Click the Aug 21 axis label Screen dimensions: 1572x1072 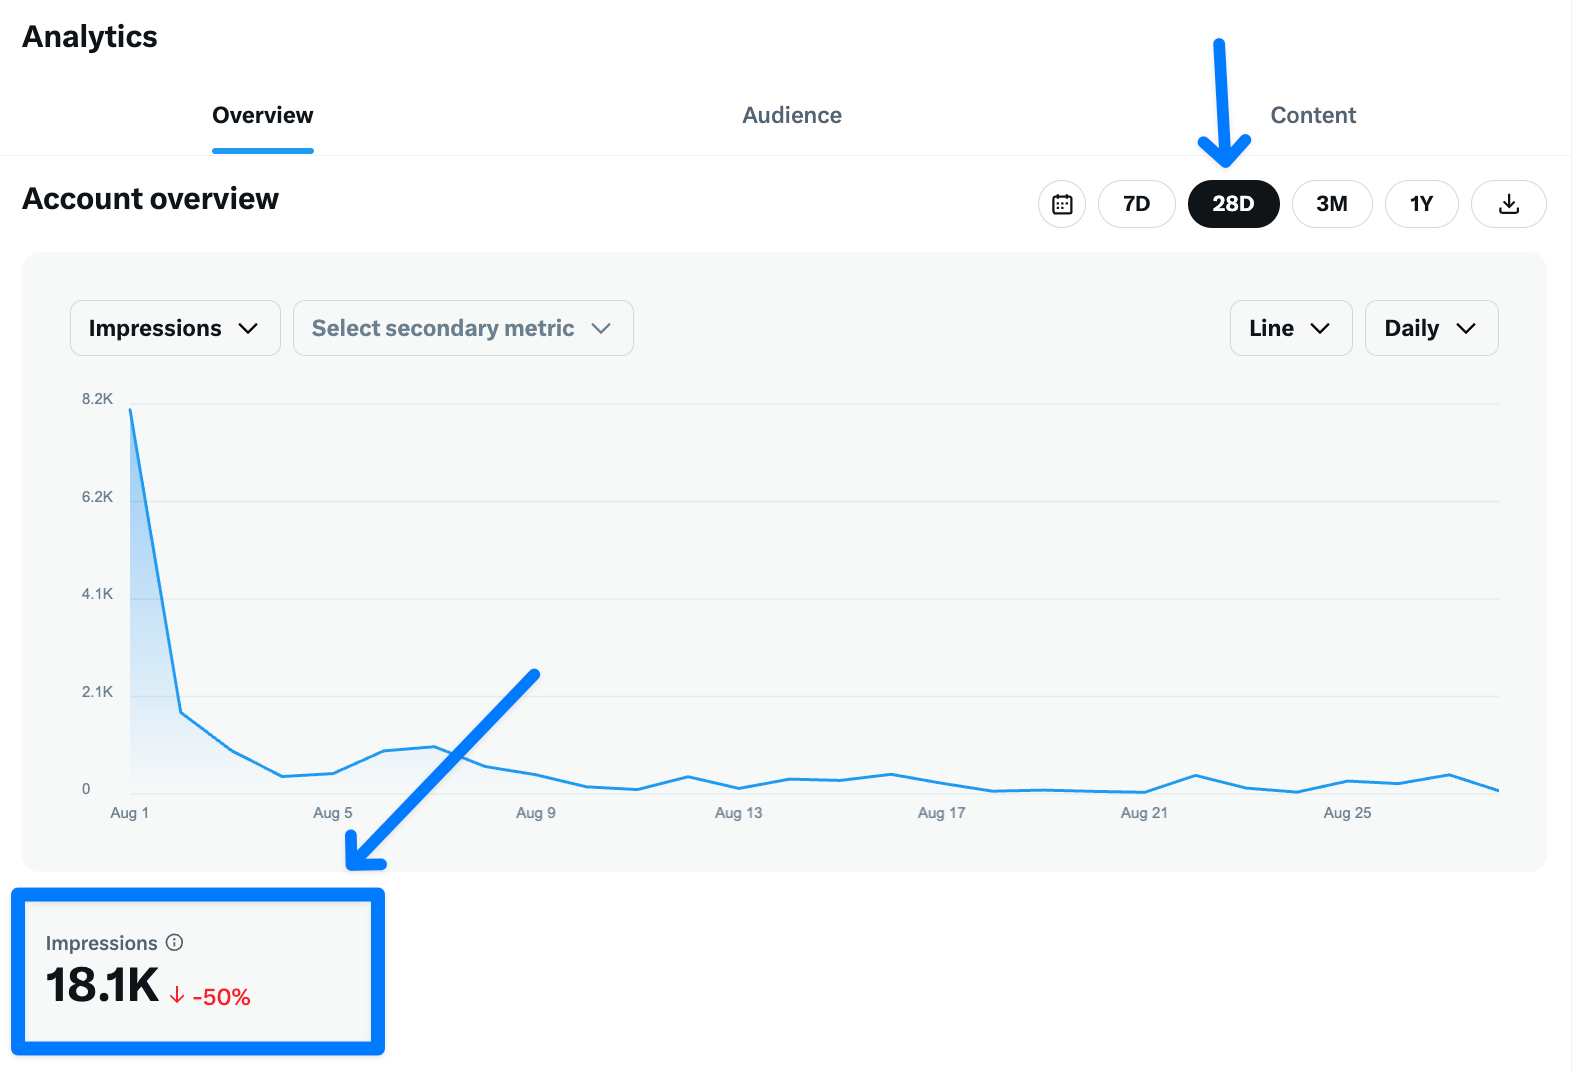1144,813
